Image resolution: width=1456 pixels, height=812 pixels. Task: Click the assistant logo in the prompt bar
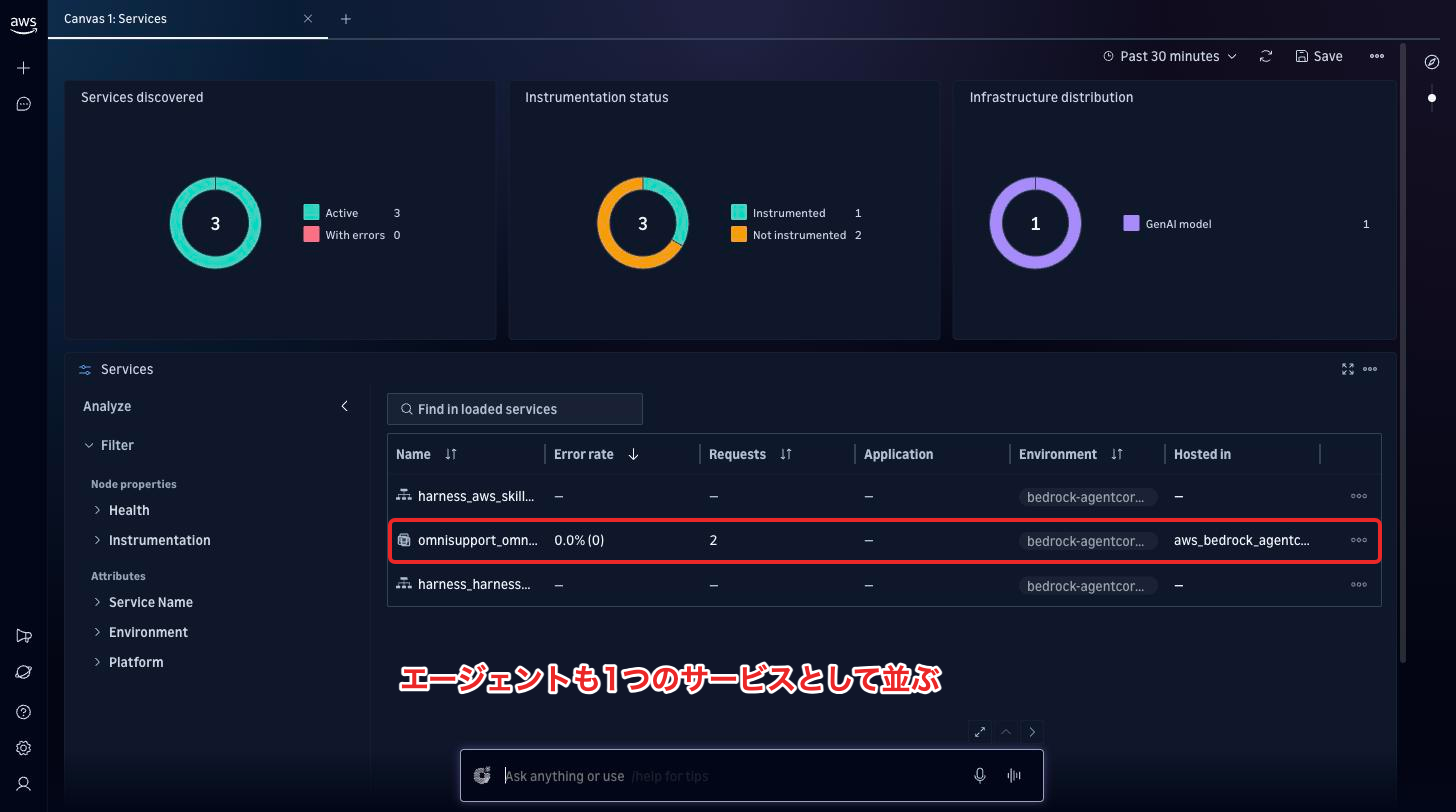coord(482,776)
